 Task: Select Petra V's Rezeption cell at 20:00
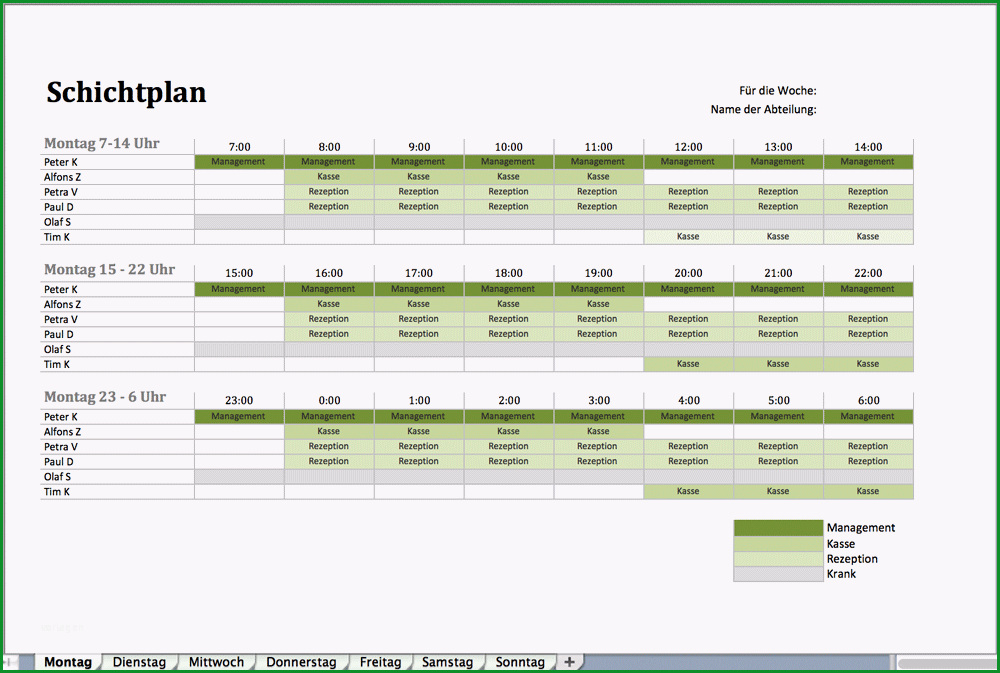(x=688, y=319)
